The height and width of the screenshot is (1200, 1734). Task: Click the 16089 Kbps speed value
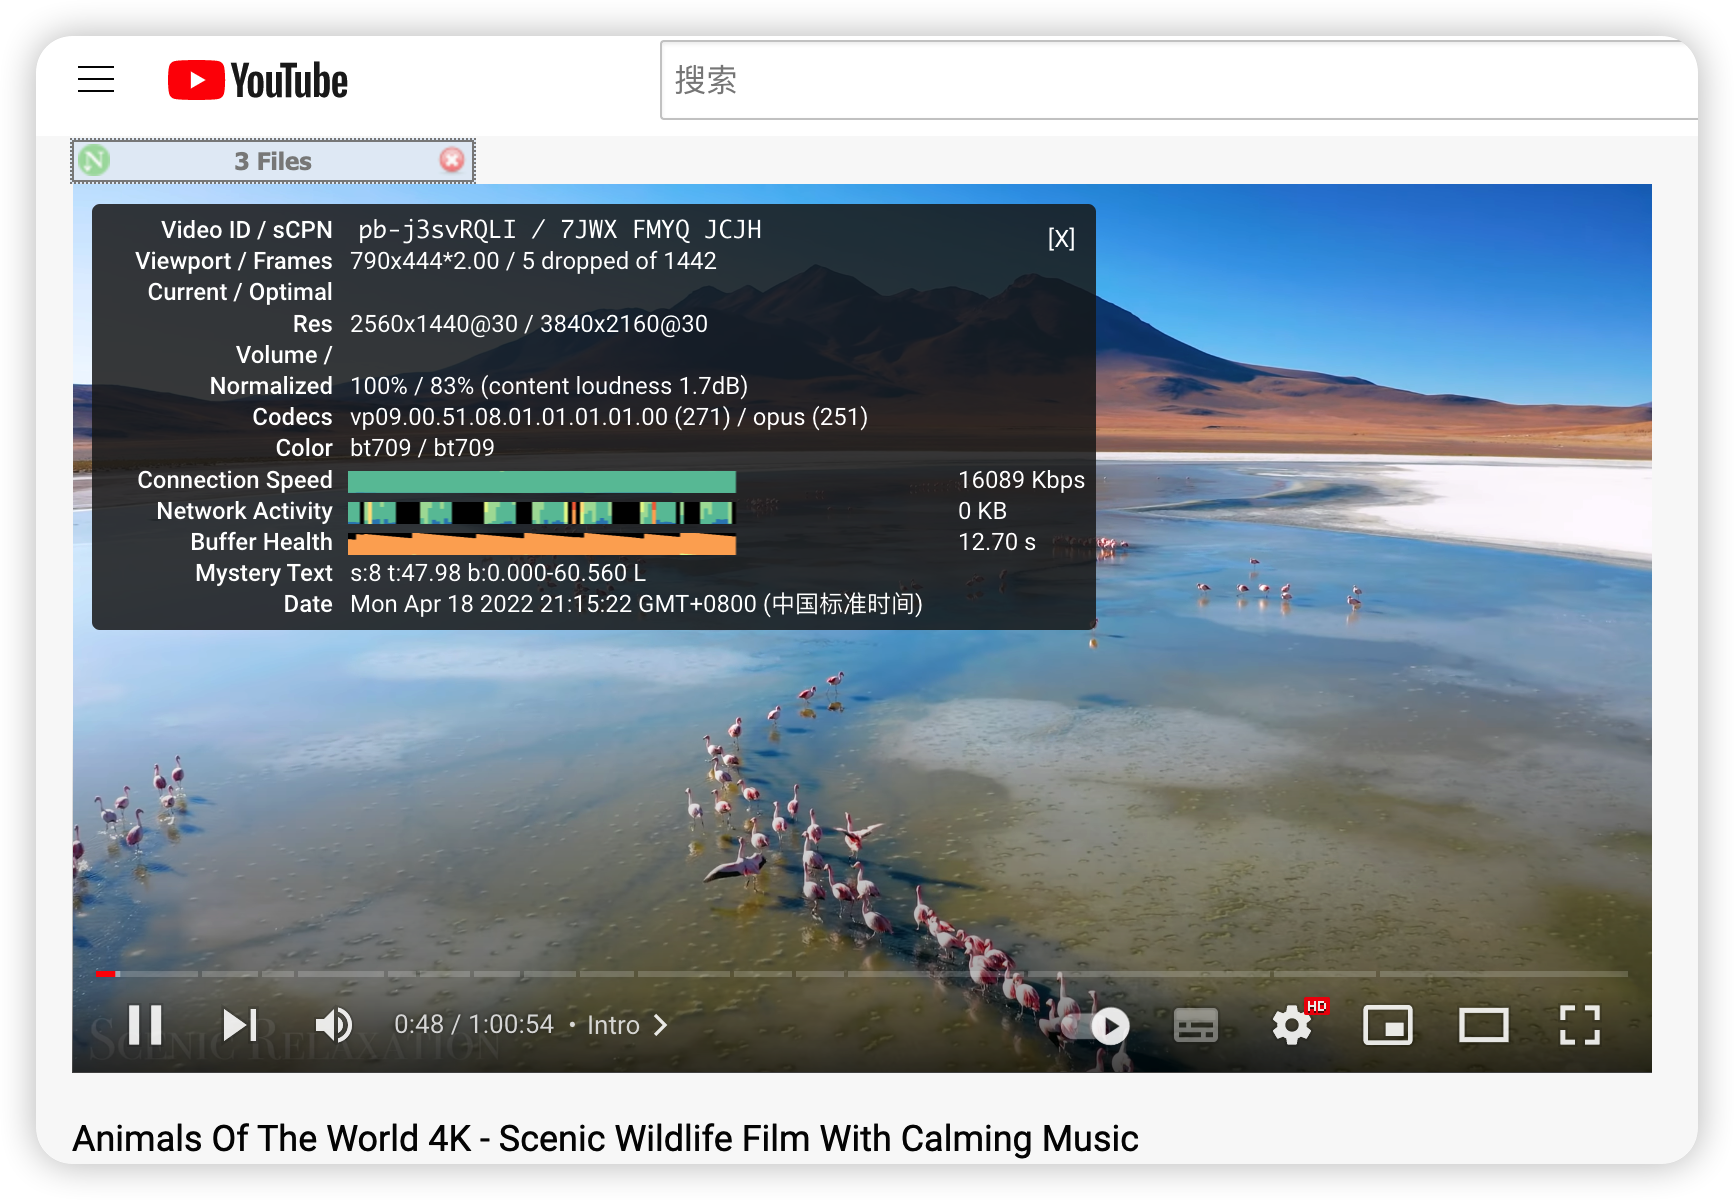(1021, 480)
